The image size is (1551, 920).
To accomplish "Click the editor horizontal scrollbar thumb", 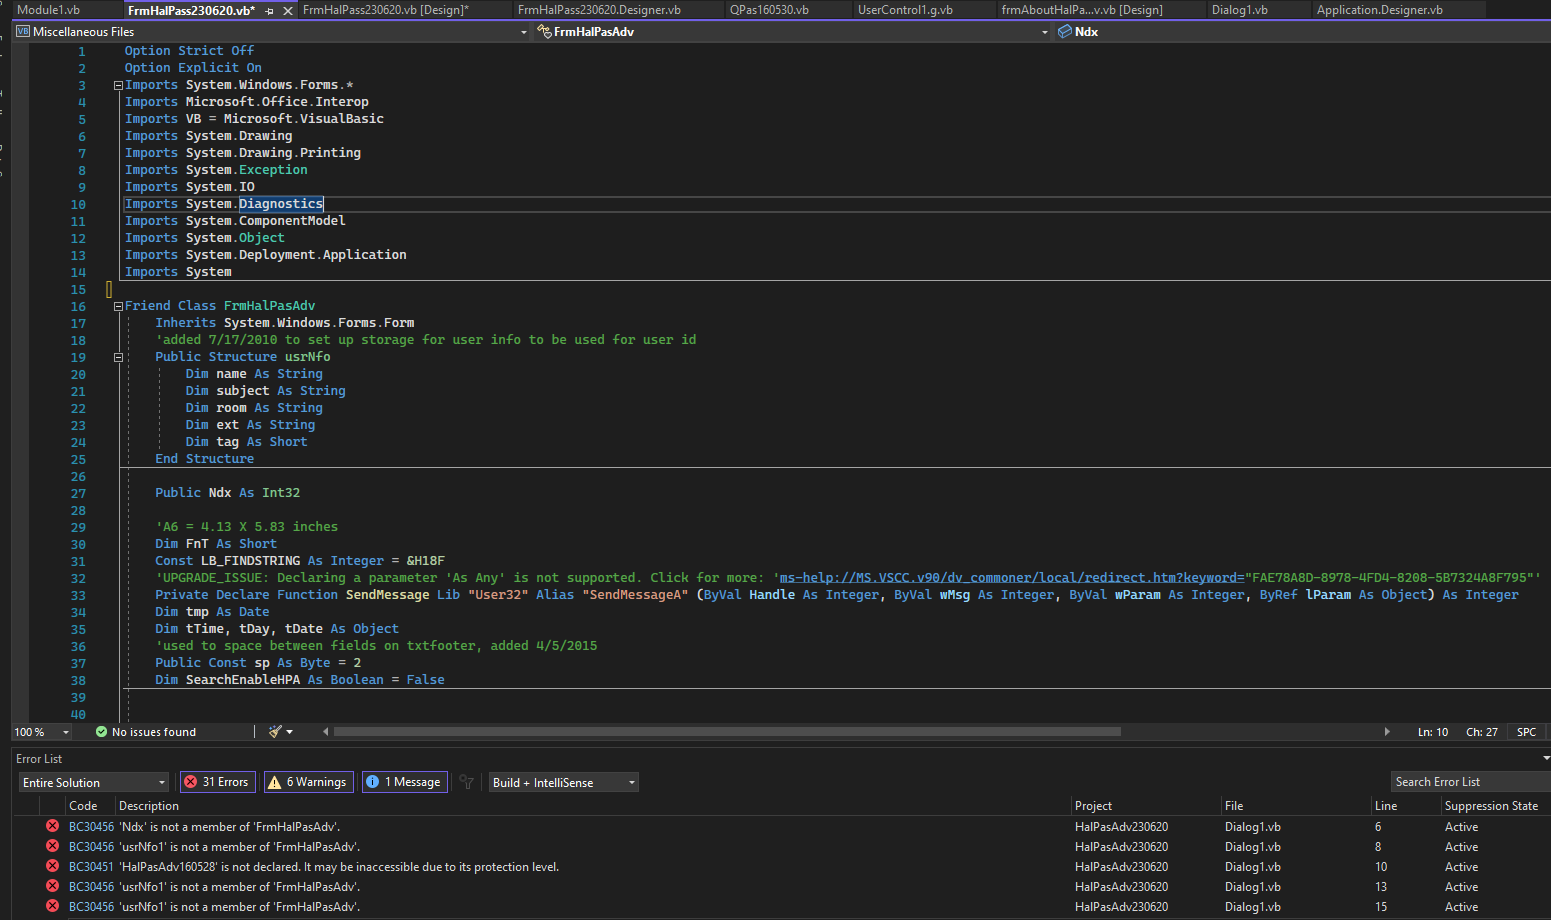I will click(x=727, y=732).
